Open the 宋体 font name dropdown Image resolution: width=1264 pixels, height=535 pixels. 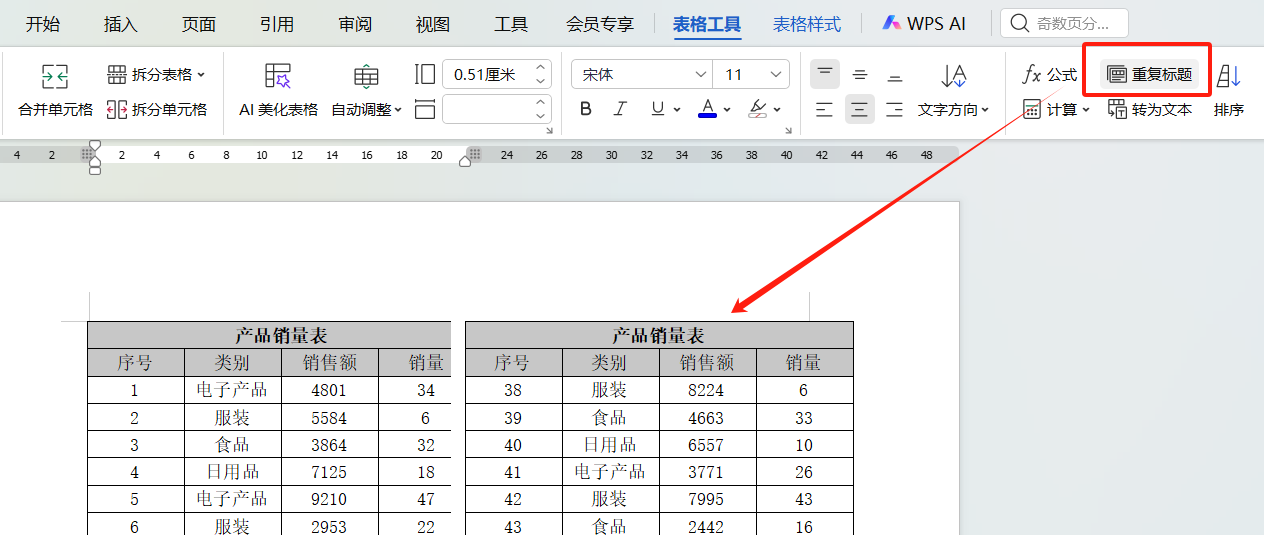point(700,75)
